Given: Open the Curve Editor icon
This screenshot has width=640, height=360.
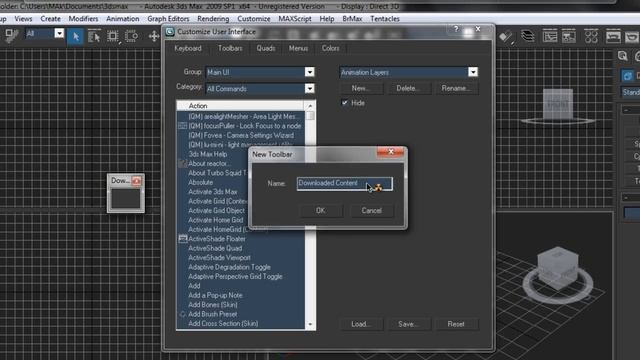Looking at the screenshot, I should tap(550, 37).
